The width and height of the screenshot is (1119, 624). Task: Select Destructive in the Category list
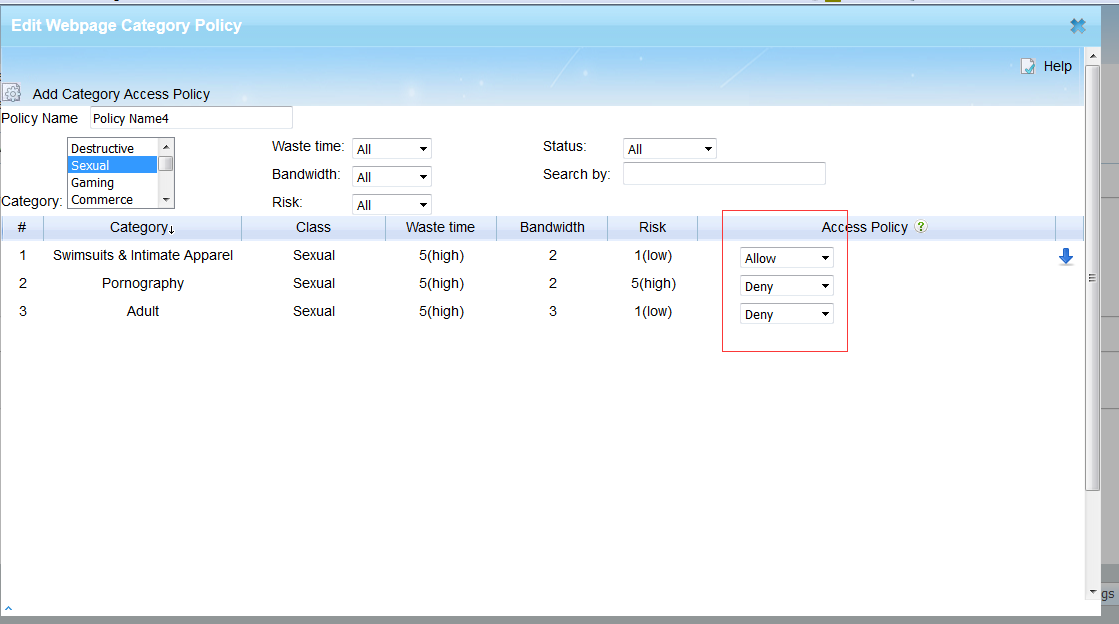click(112, 148)
